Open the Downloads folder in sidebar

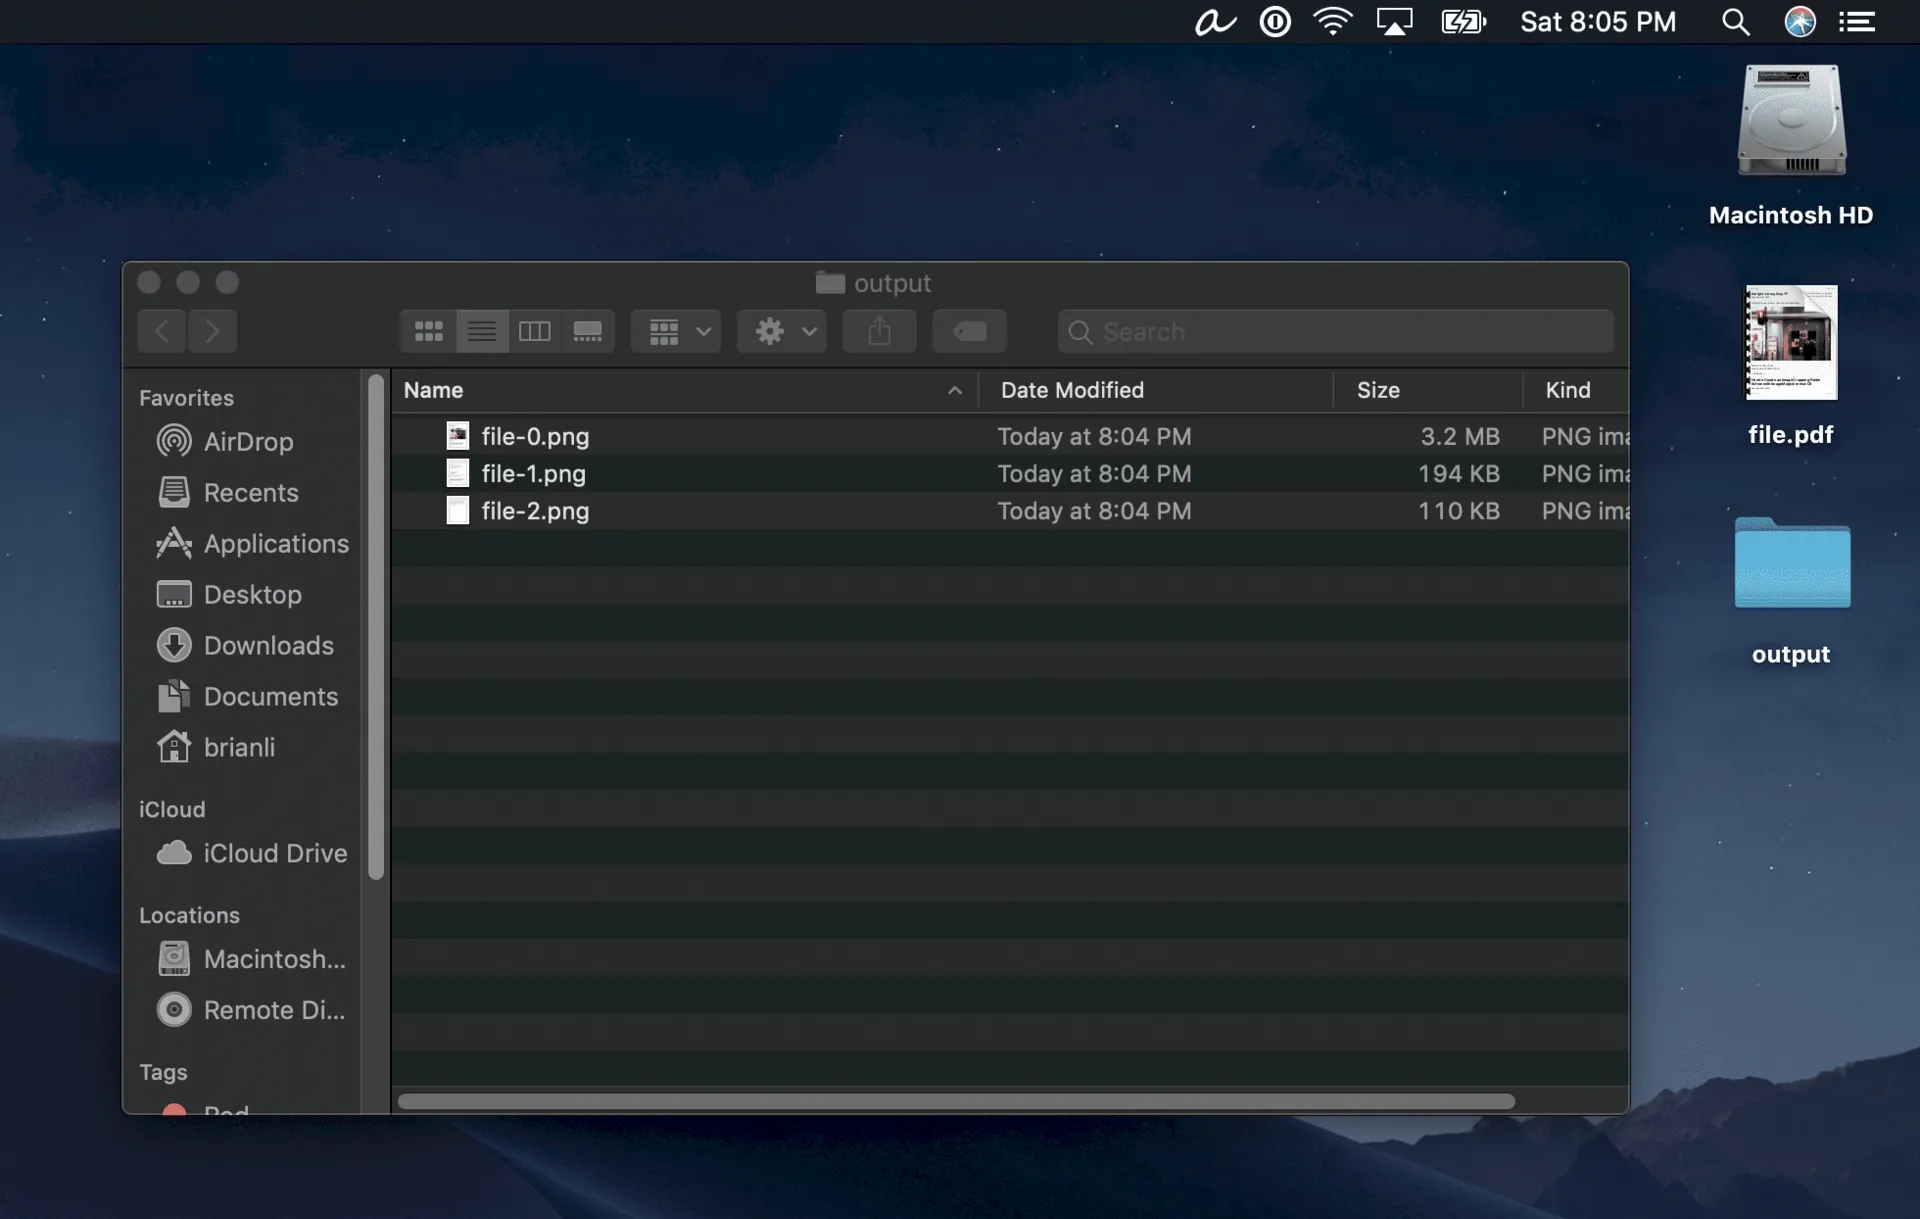(x=269, y=645)
